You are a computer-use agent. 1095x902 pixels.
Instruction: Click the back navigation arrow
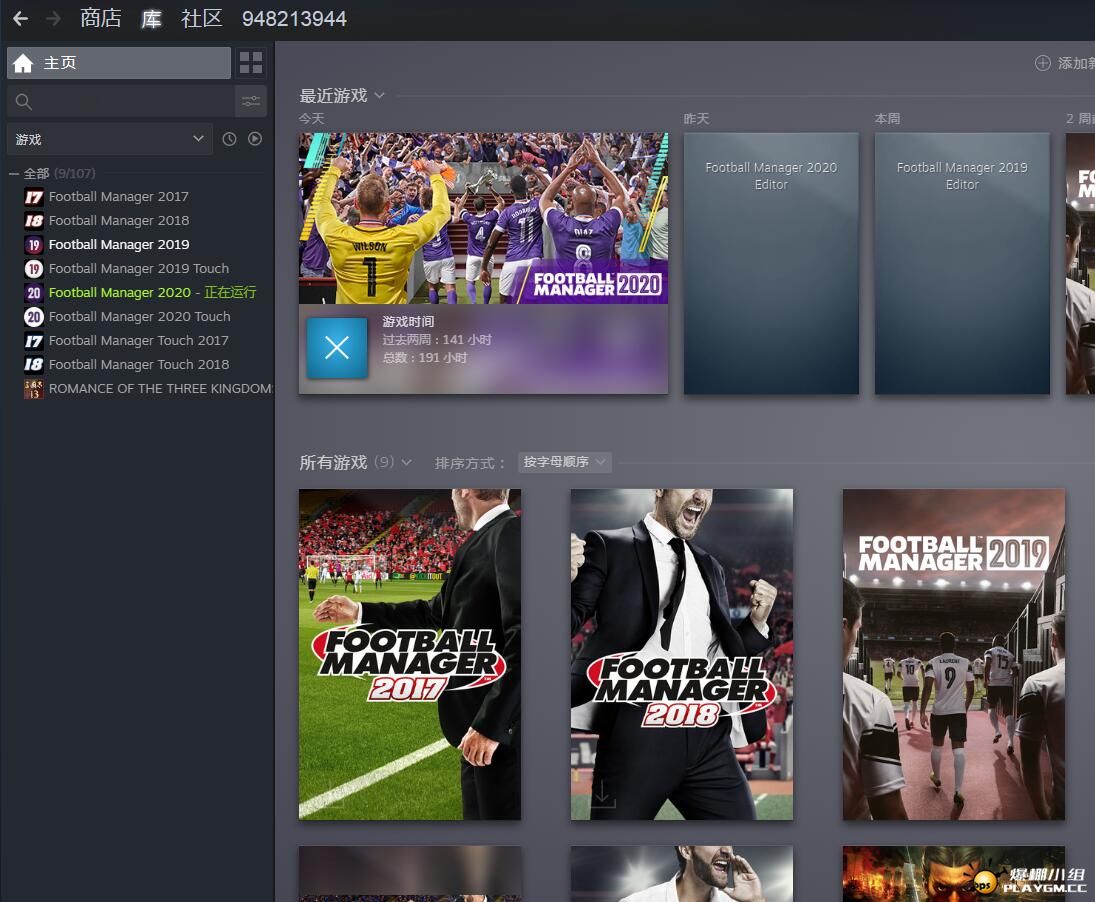pos(20,18)
